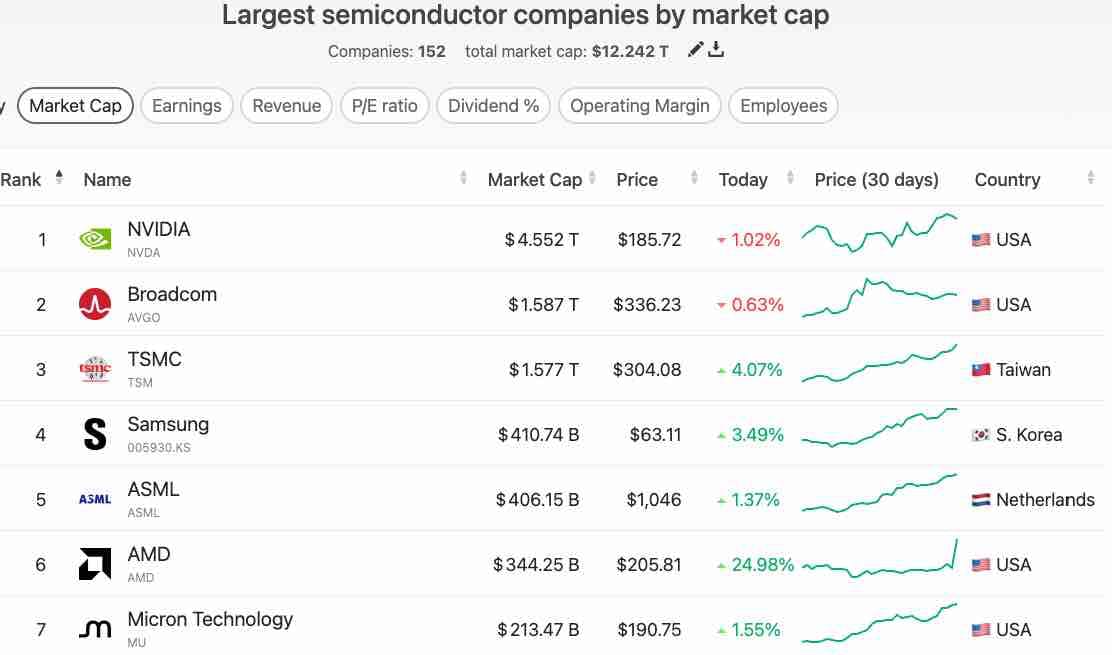Sort the table by Rank

pos(59,178)
